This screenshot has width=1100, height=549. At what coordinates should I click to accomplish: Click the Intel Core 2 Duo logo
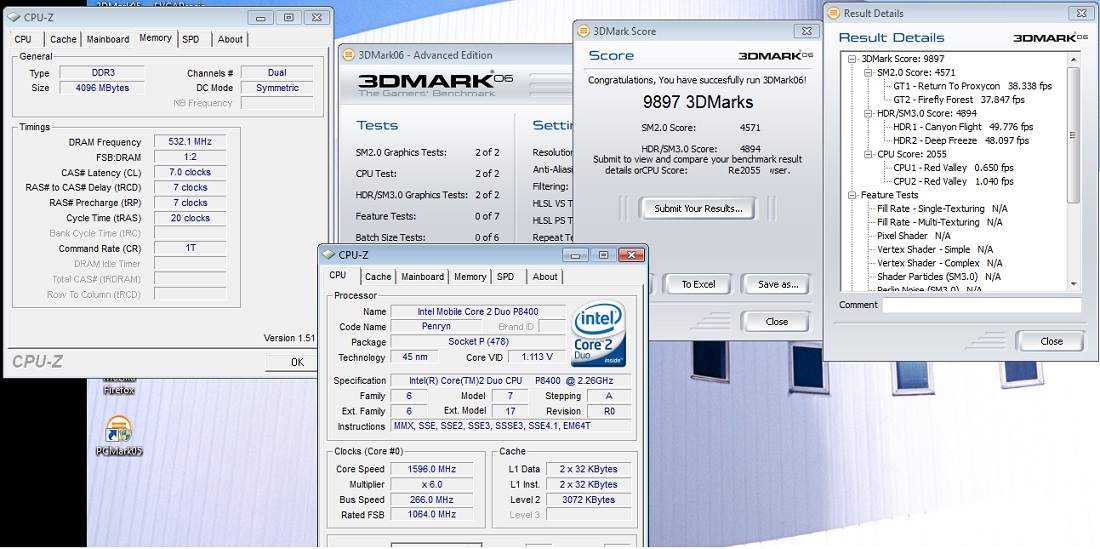[598, 336]
